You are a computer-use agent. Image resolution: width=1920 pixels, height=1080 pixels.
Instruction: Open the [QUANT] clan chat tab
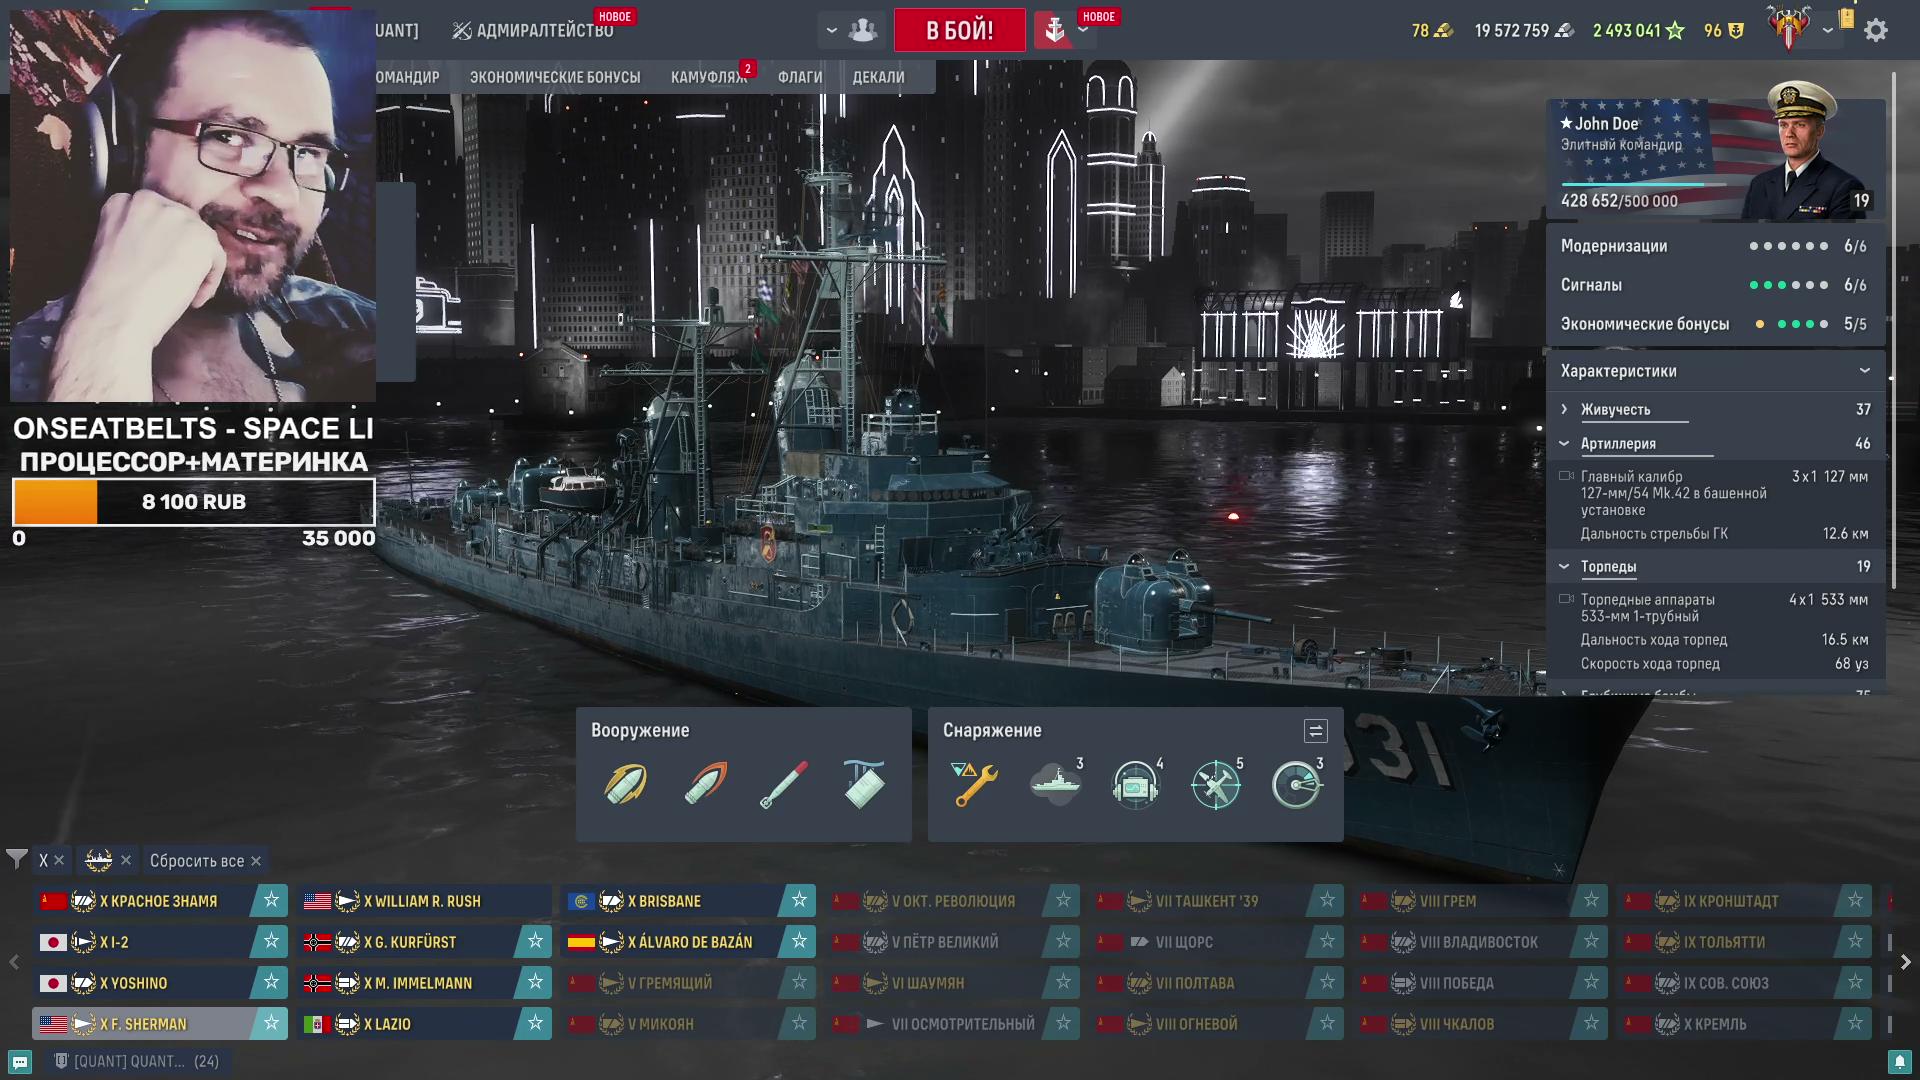pyautogui.click(x=136, y=1062)
